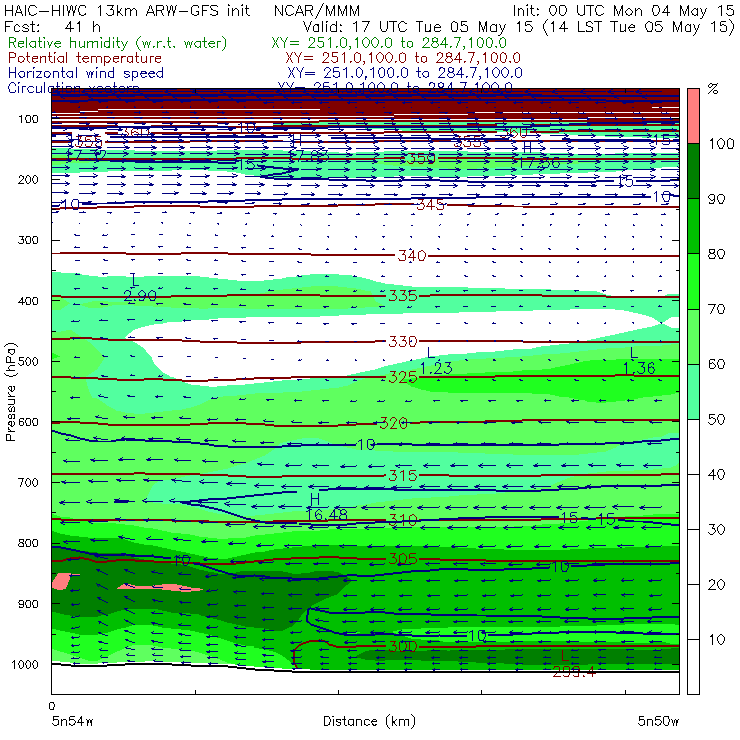The width and height of the screenshot is (740, 740).
Task: Click the red XY coordinates line
Action: 403,58
